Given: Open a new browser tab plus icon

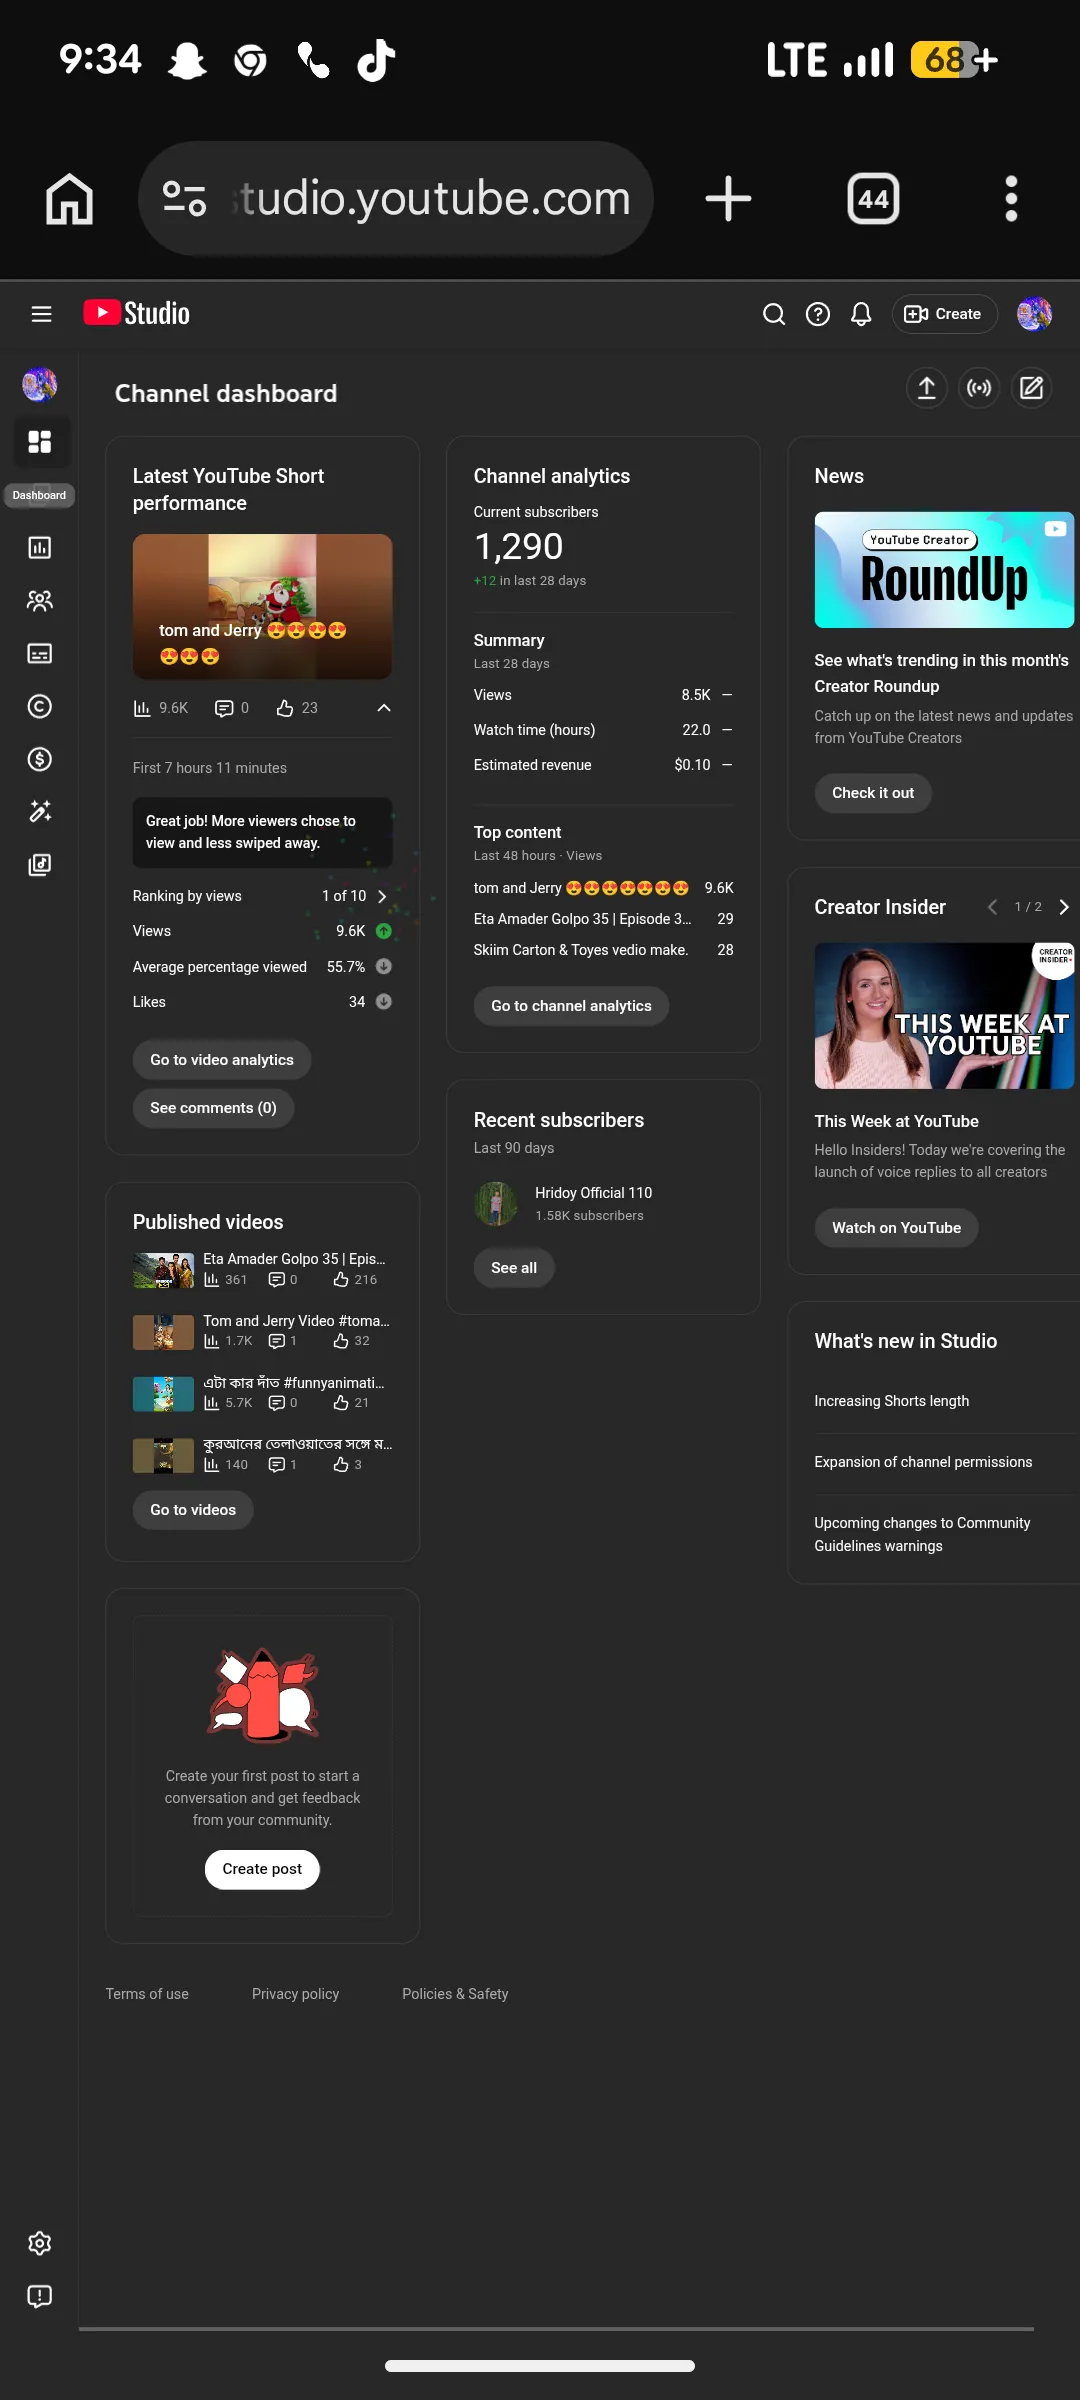Looking at the screenshot, I should pos(728,198).
